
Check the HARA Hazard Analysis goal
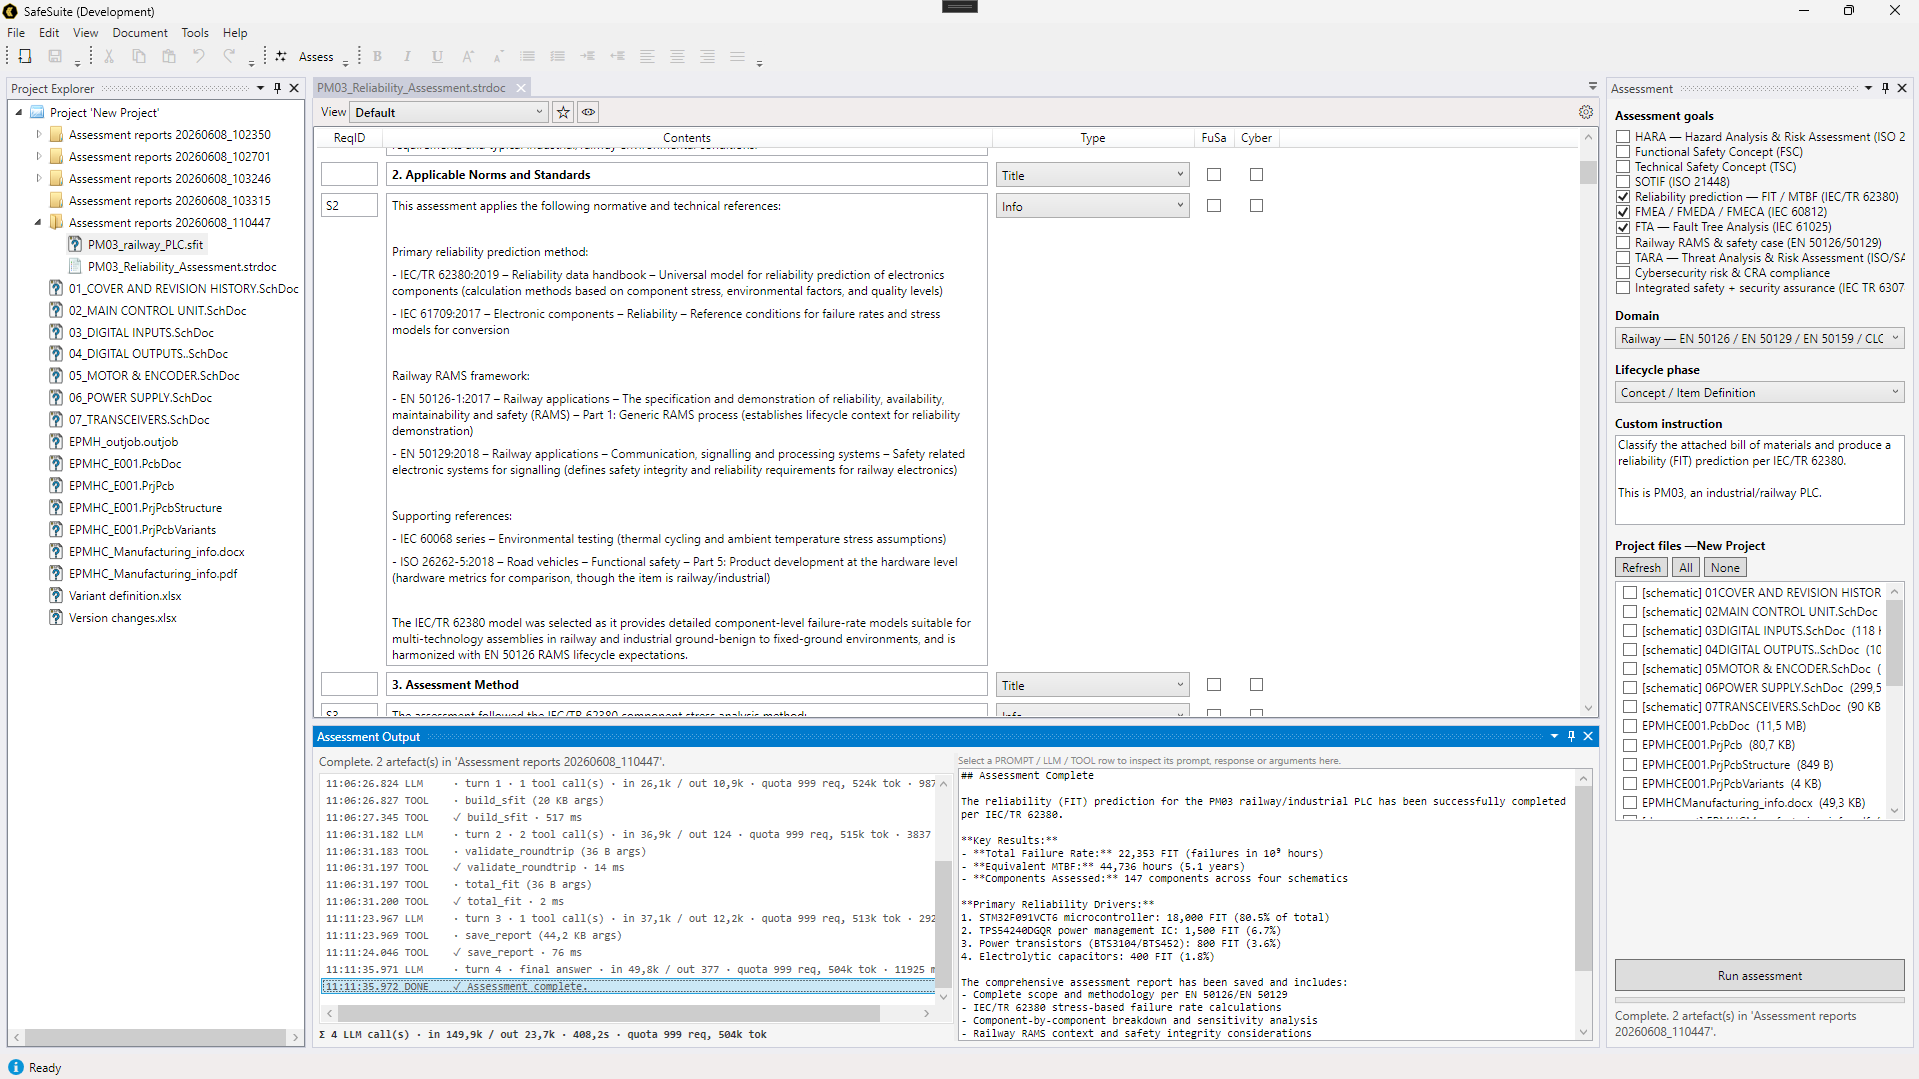(x=1623, y=137)
